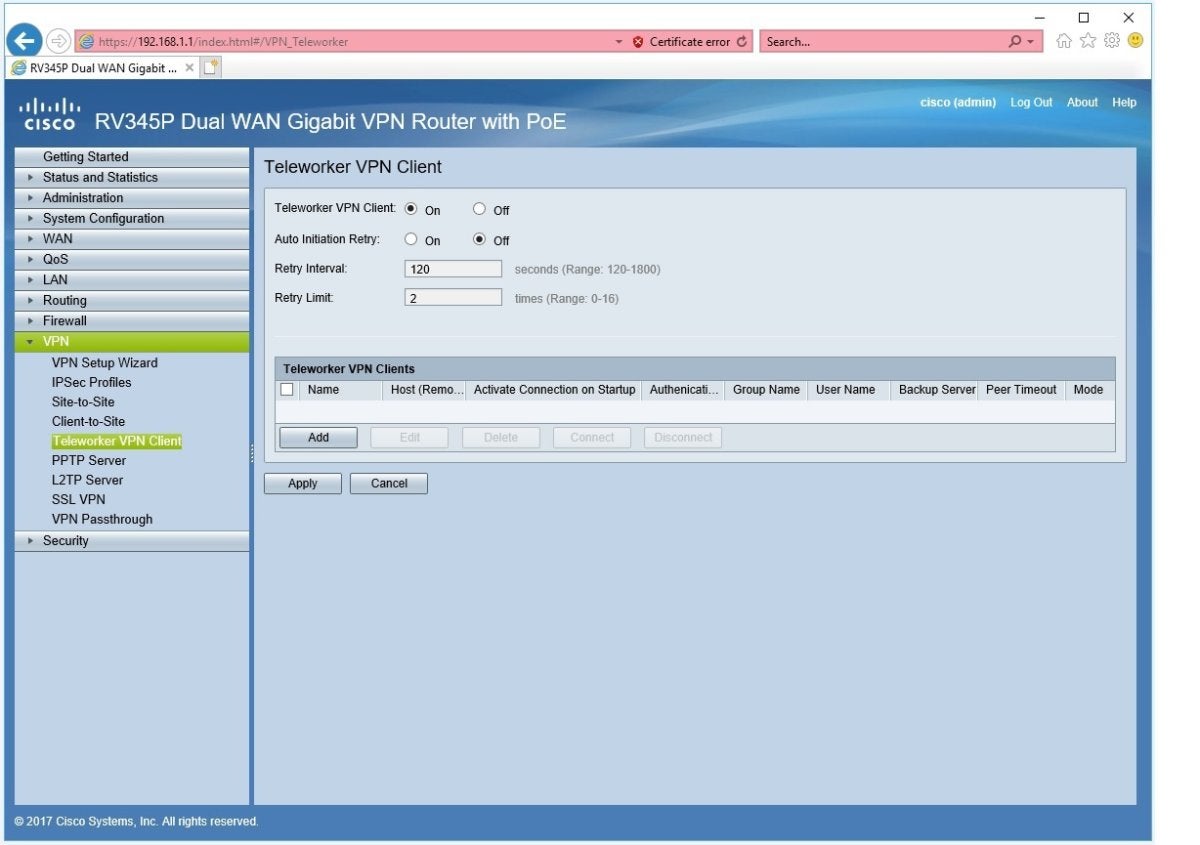
Task: Open VPN Passthrough page
Action: (102, 519)
